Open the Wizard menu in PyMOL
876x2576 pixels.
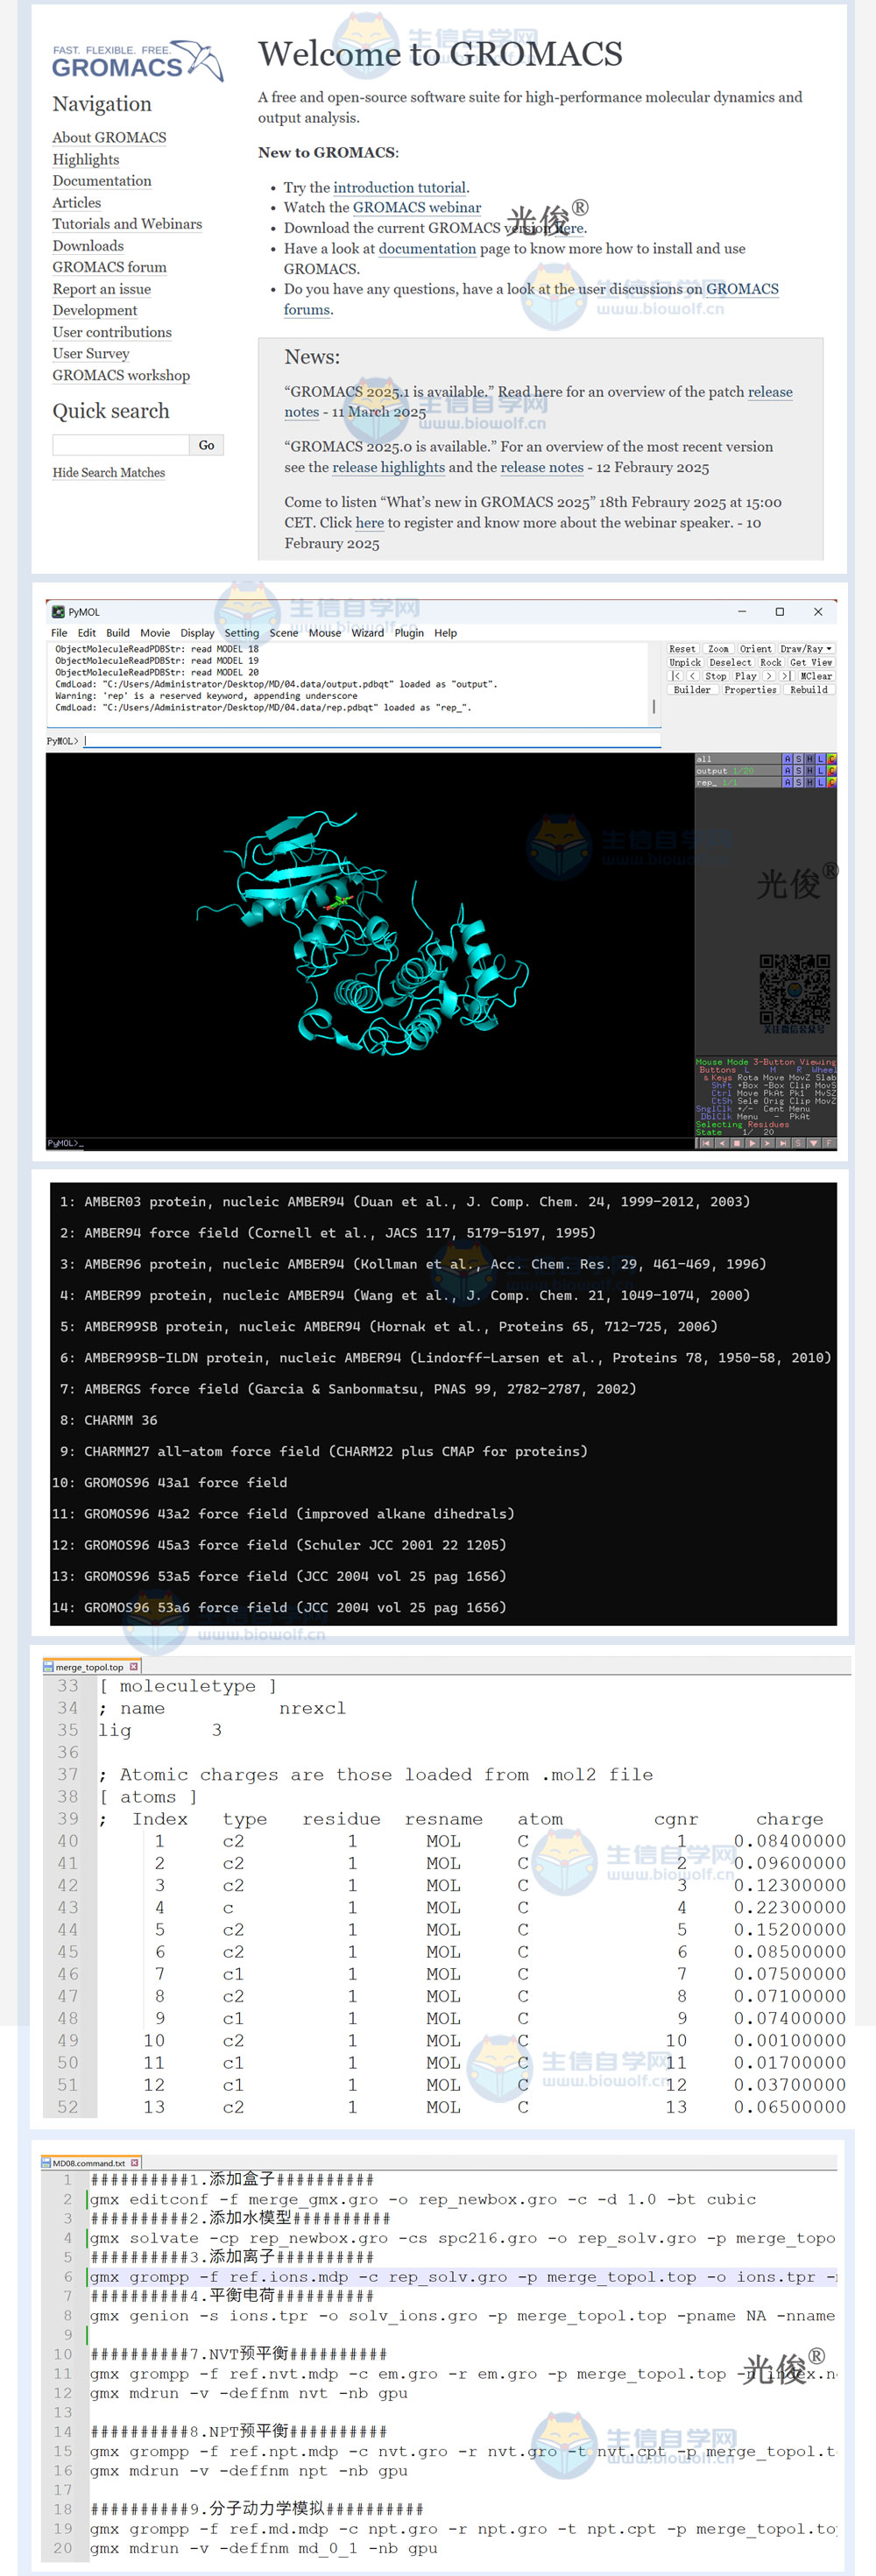coord(367,633)
